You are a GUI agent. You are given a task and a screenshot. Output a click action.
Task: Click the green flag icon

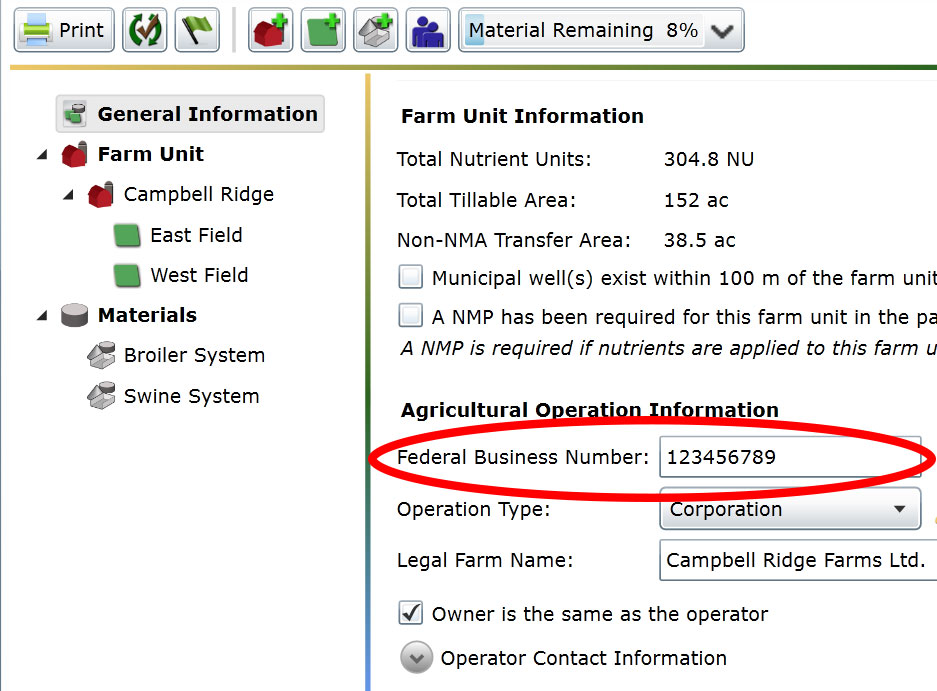197,30
